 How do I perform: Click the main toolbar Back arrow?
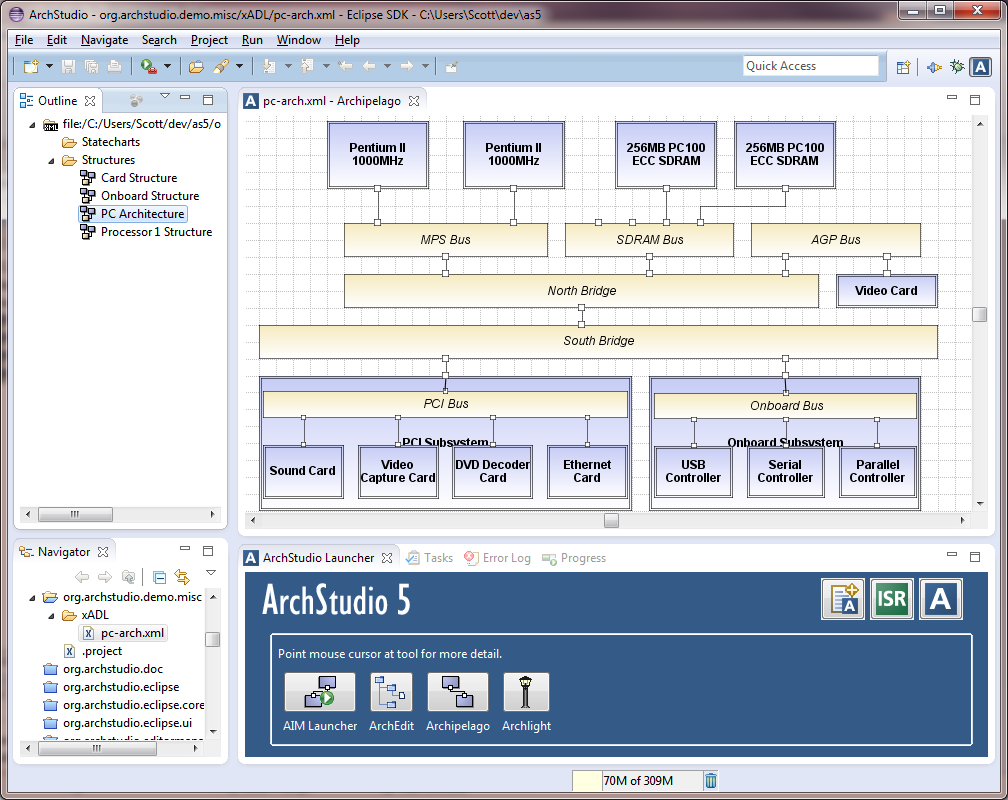369,66
